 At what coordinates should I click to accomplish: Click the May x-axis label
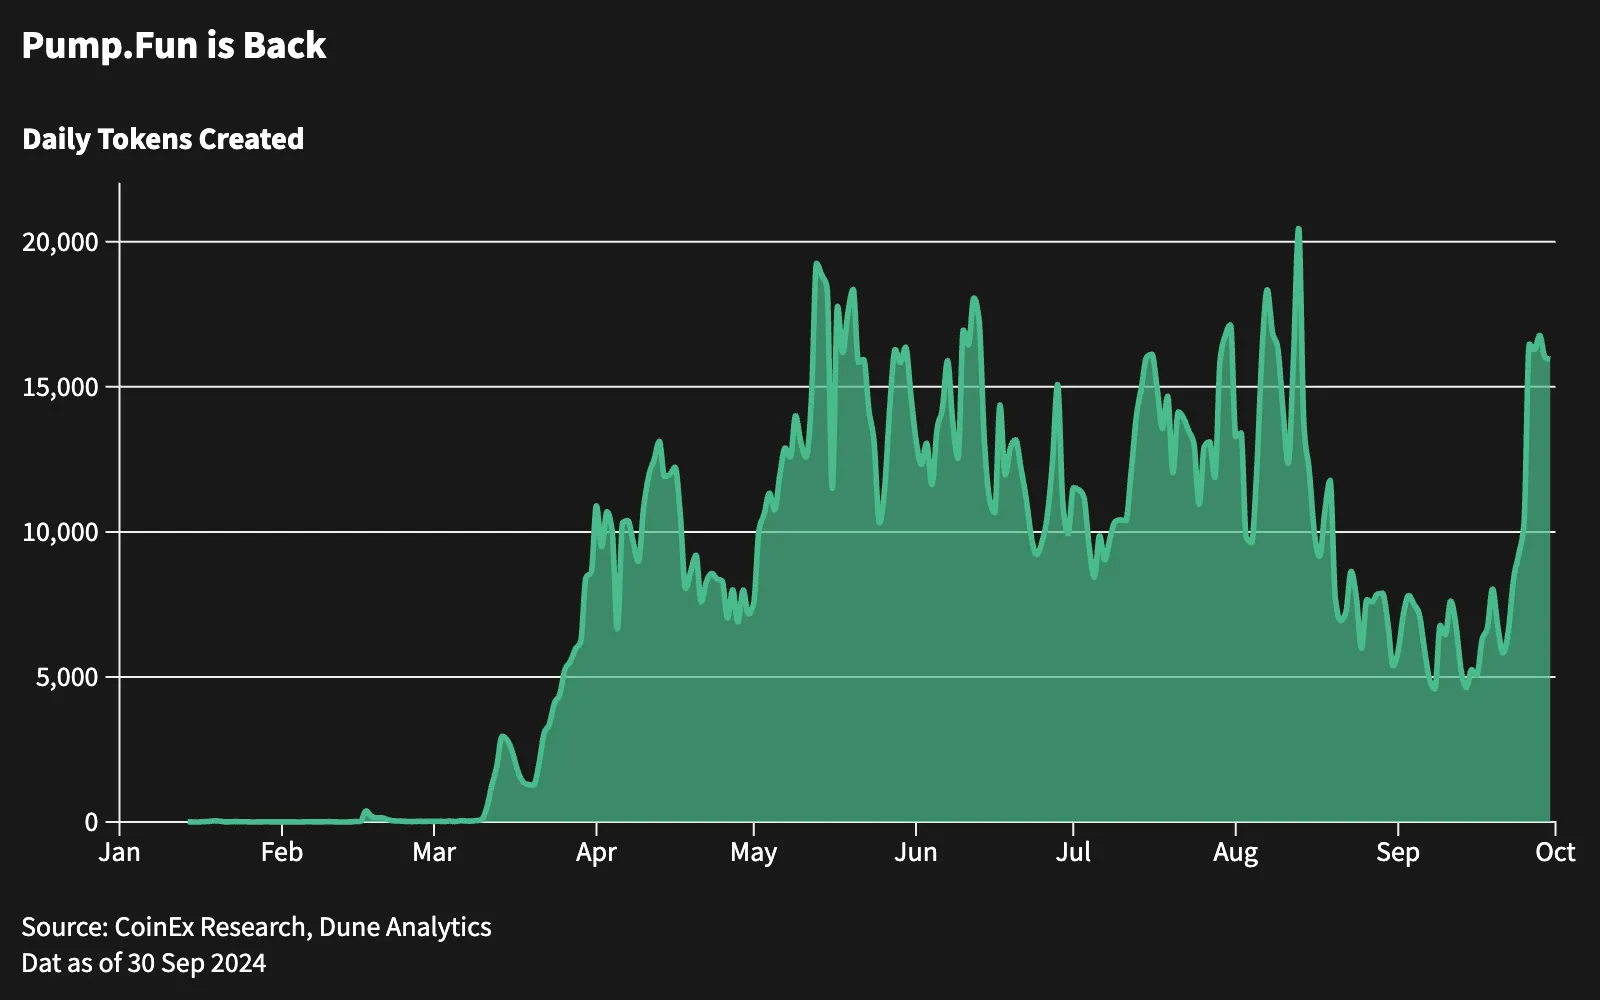pos(753,853)
